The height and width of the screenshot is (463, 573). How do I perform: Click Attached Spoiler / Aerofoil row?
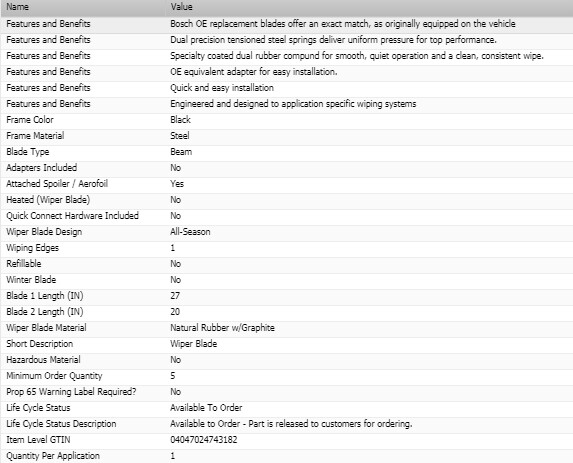pos(286,184)
